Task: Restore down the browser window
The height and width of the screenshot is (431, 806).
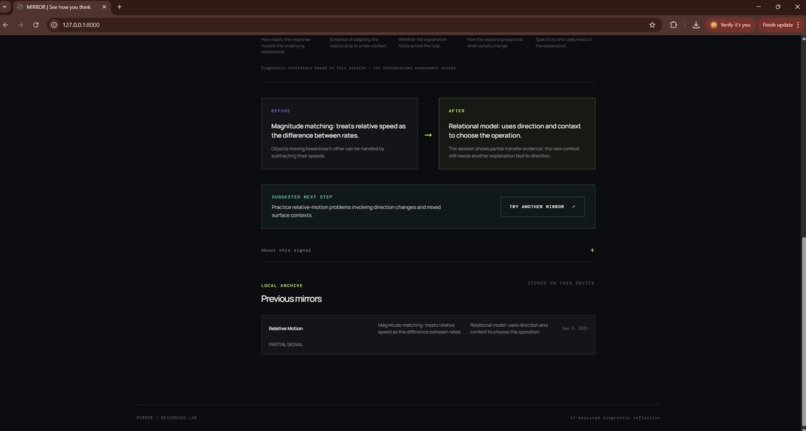Action: click(x=778, y=7)
